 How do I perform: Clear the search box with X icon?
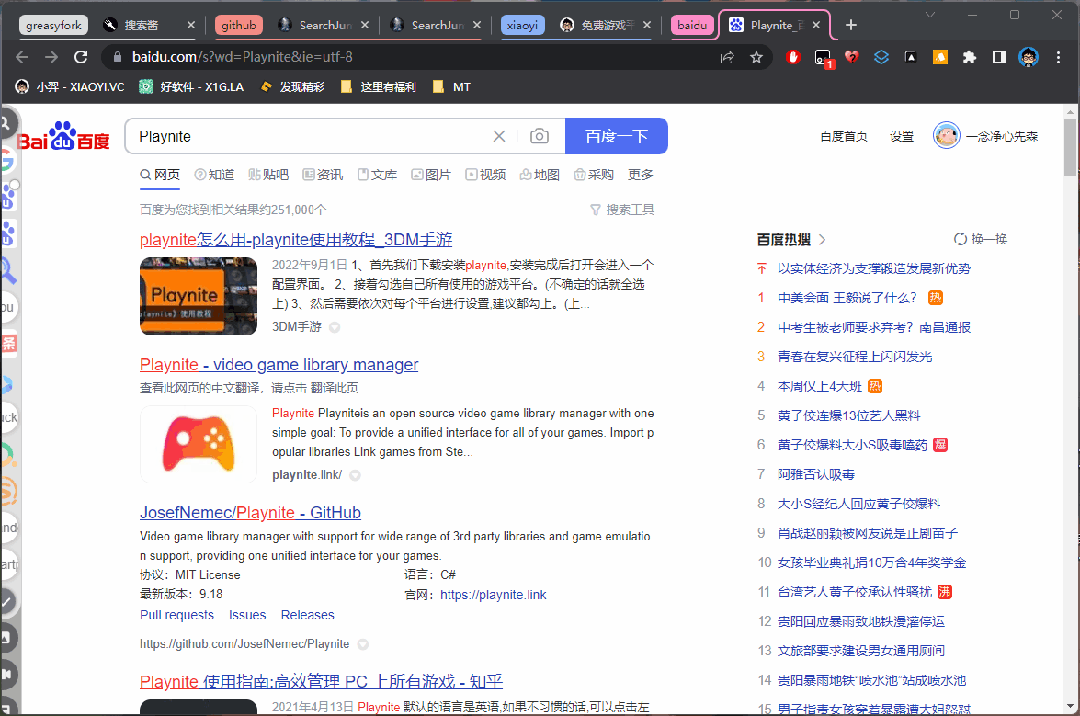coord(500,136)
